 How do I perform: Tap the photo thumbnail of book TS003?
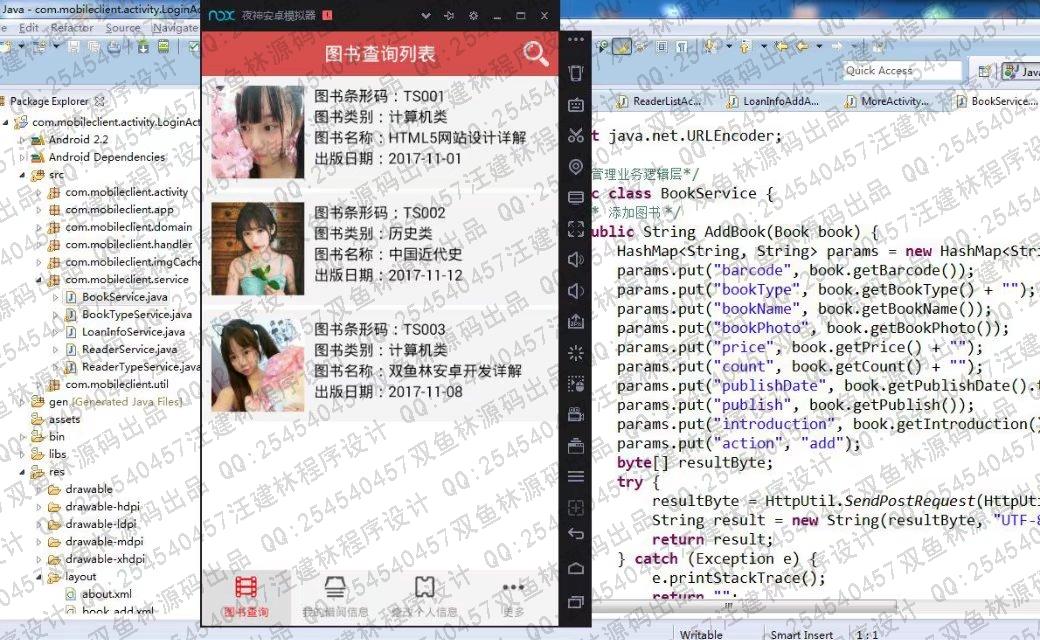(258, 365)
